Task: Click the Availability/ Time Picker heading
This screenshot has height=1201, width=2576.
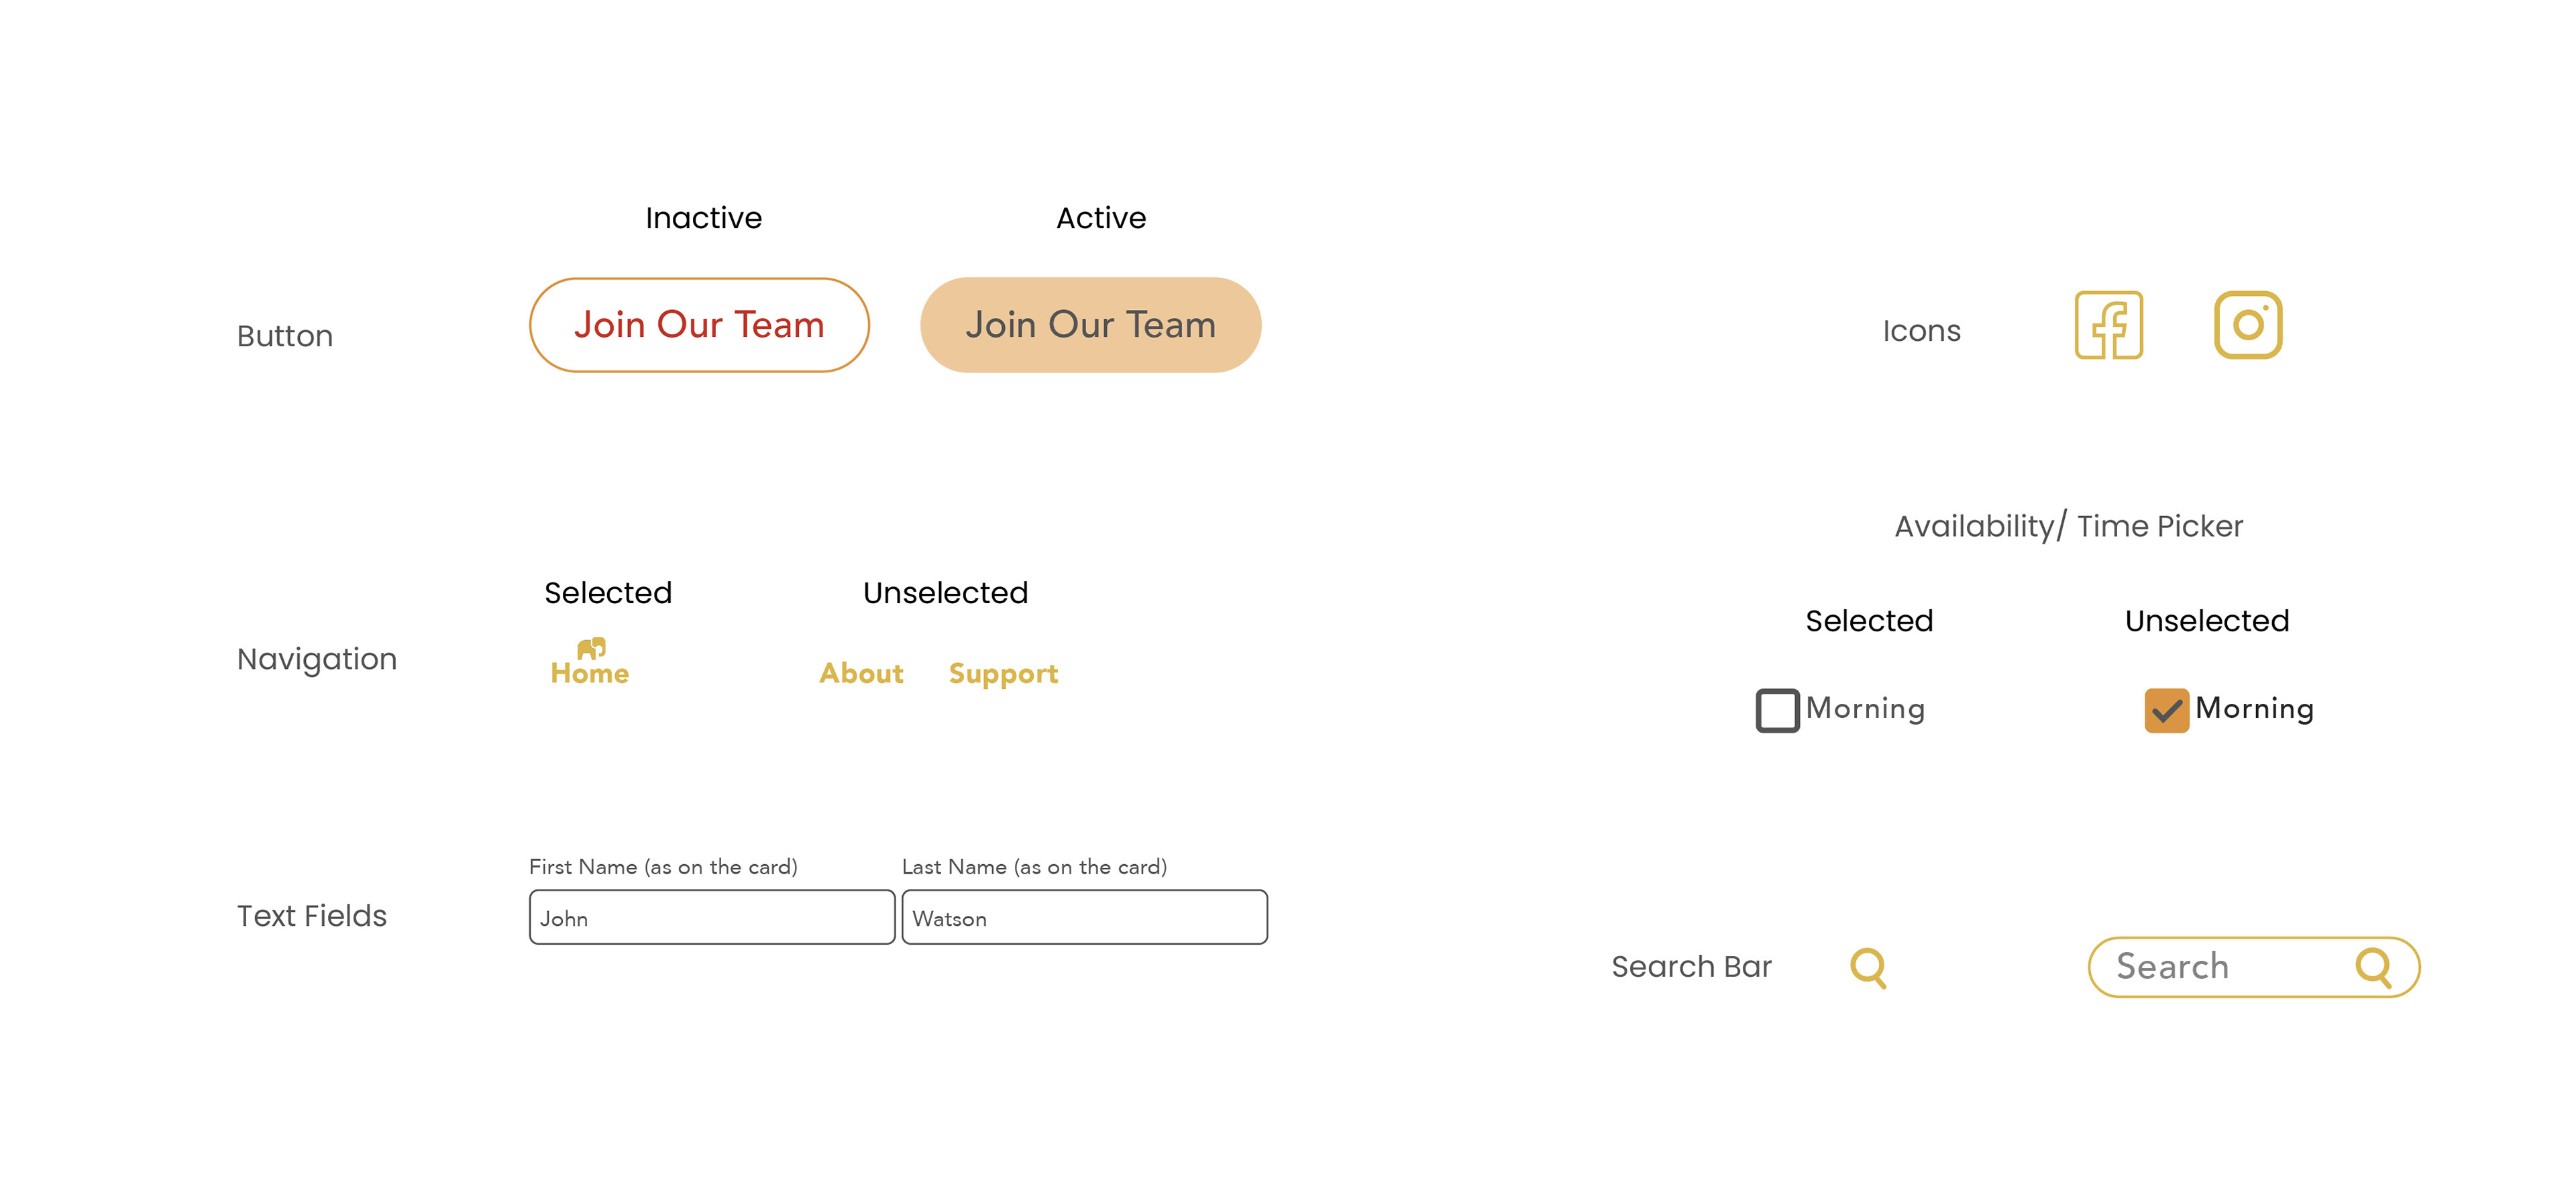Action: pos(2068,526)
